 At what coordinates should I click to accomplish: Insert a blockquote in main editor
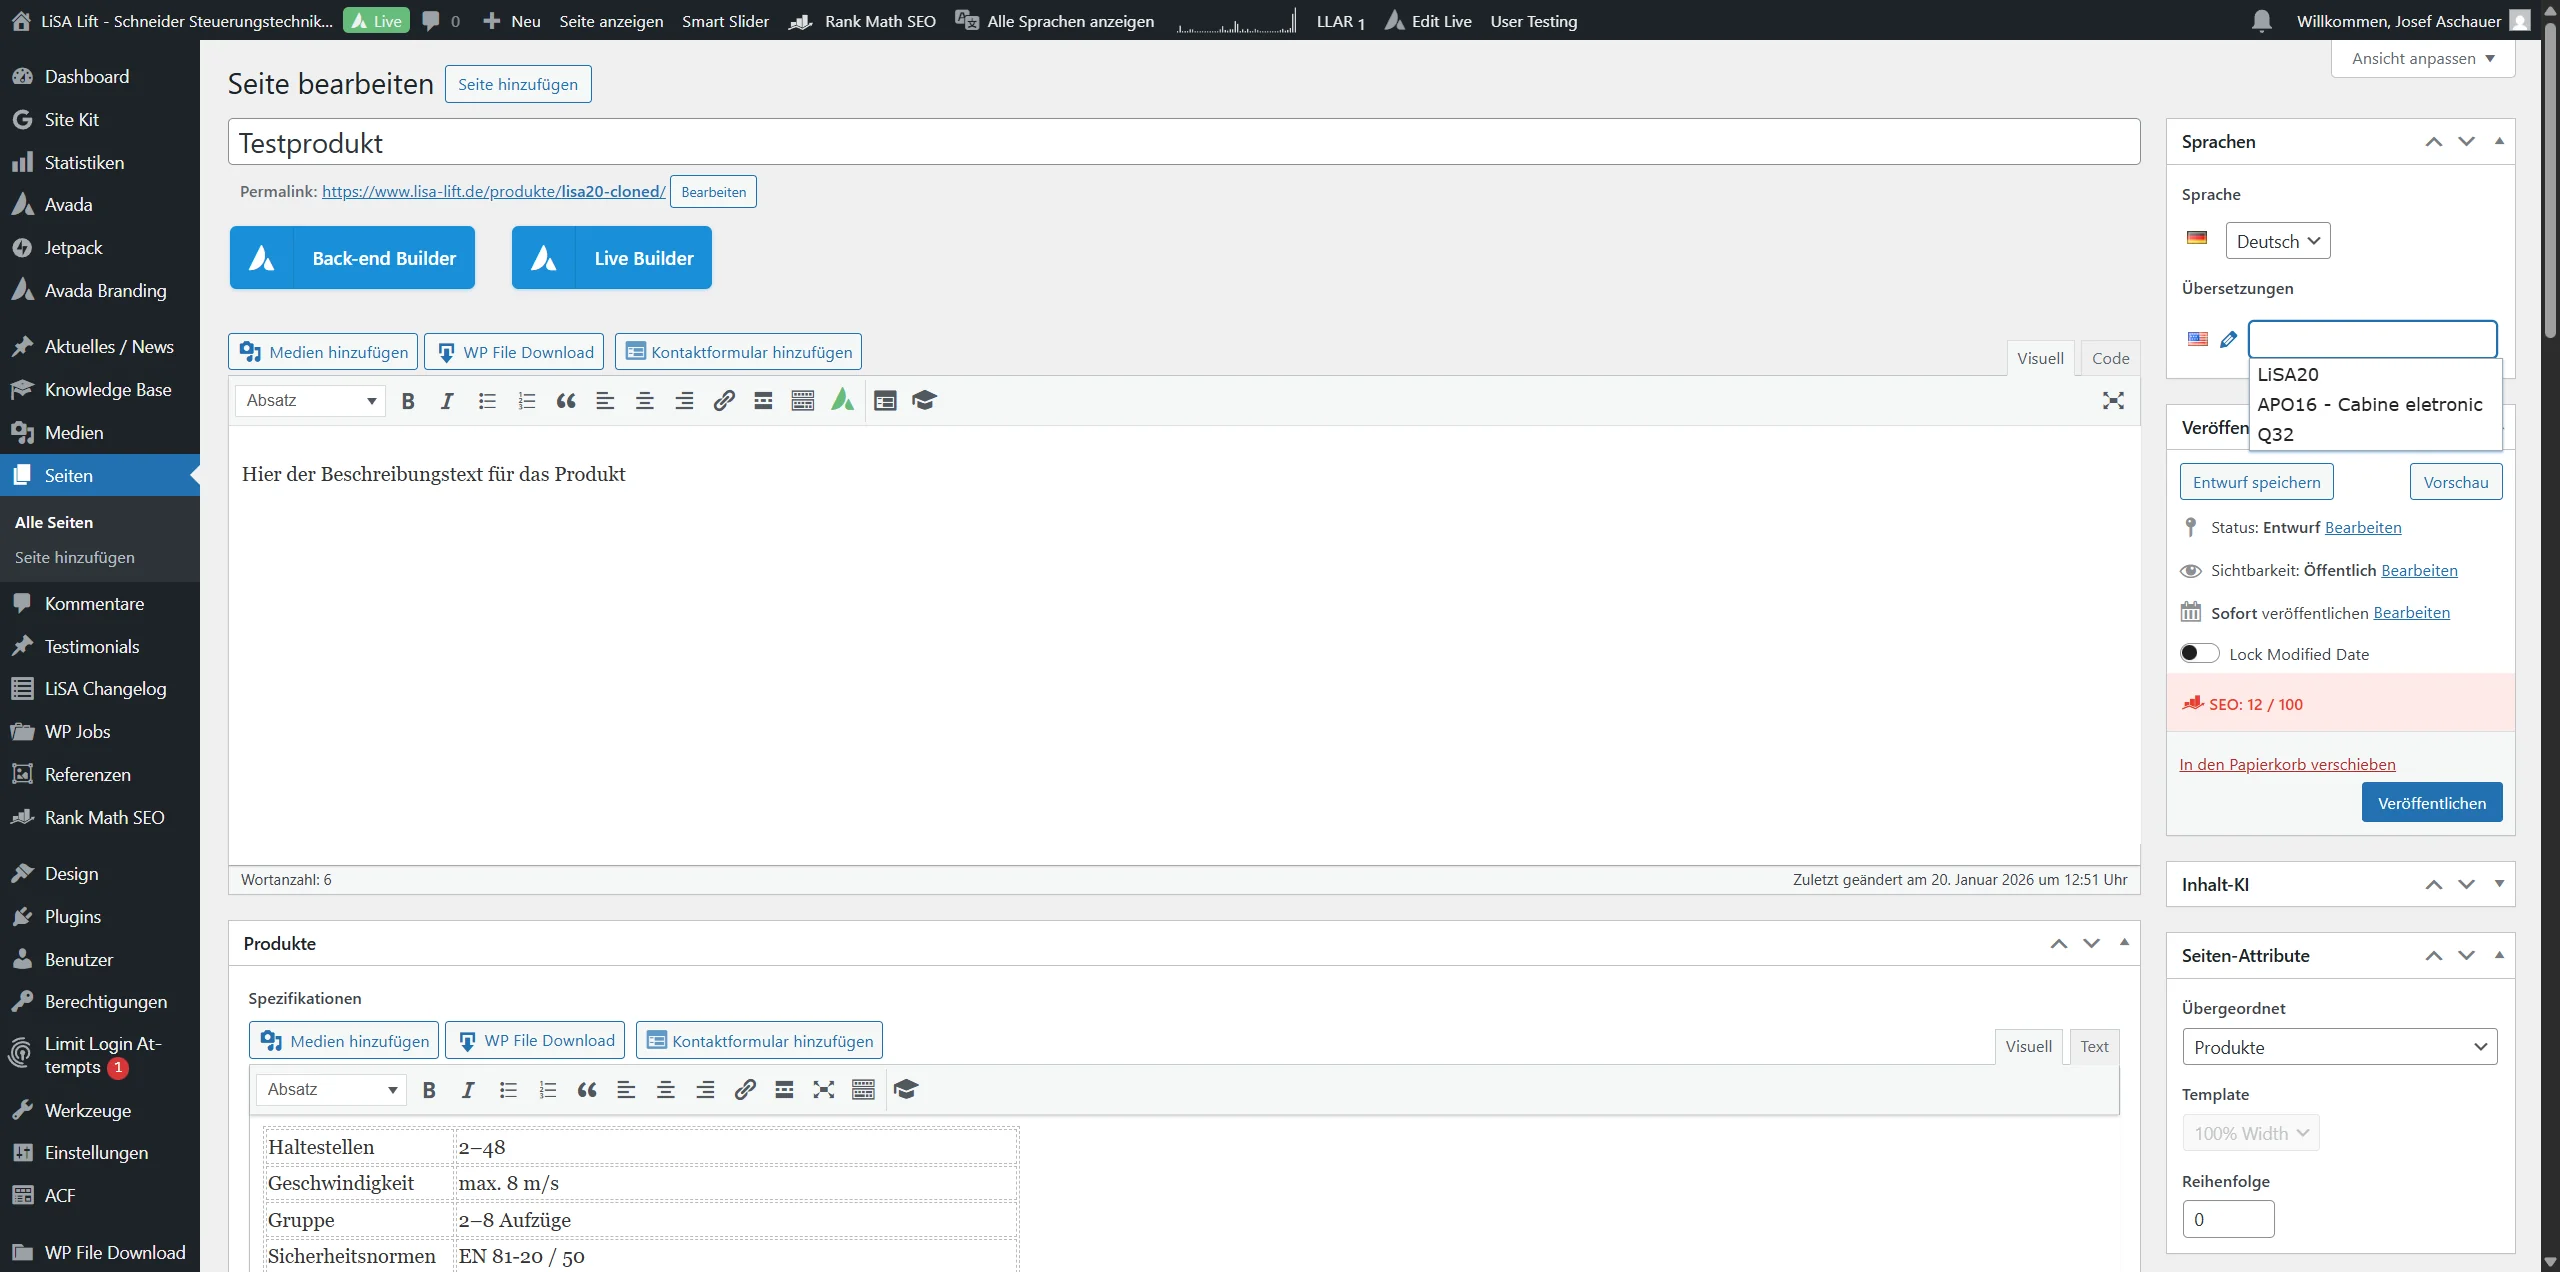(566, 401)
